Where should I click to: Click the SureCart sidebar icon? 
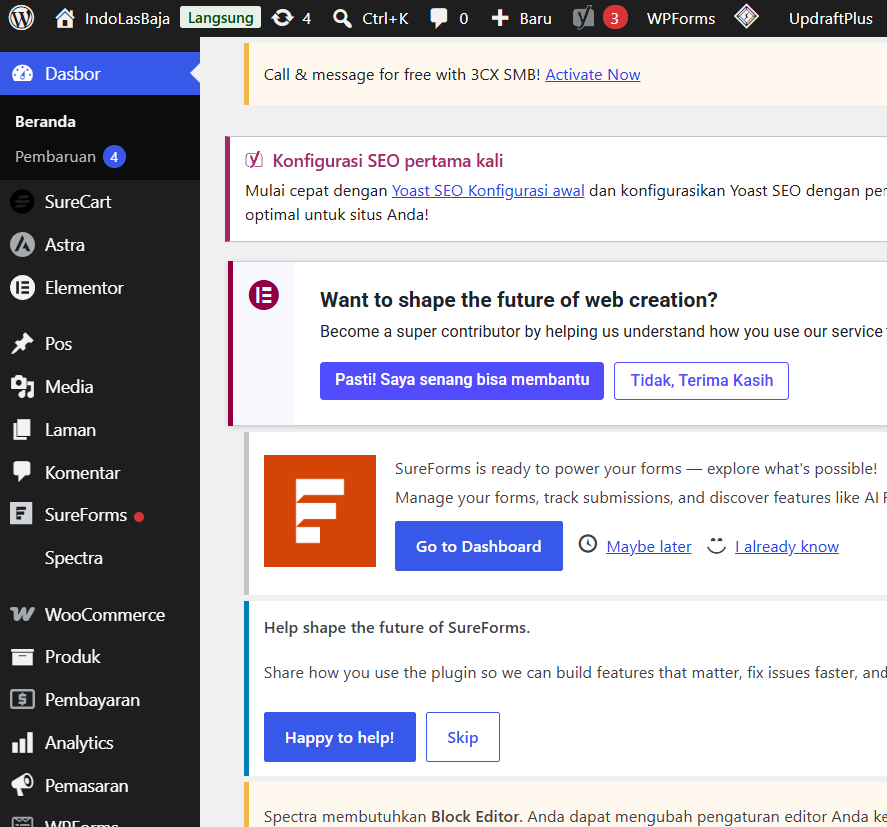(x=23, y=202)
